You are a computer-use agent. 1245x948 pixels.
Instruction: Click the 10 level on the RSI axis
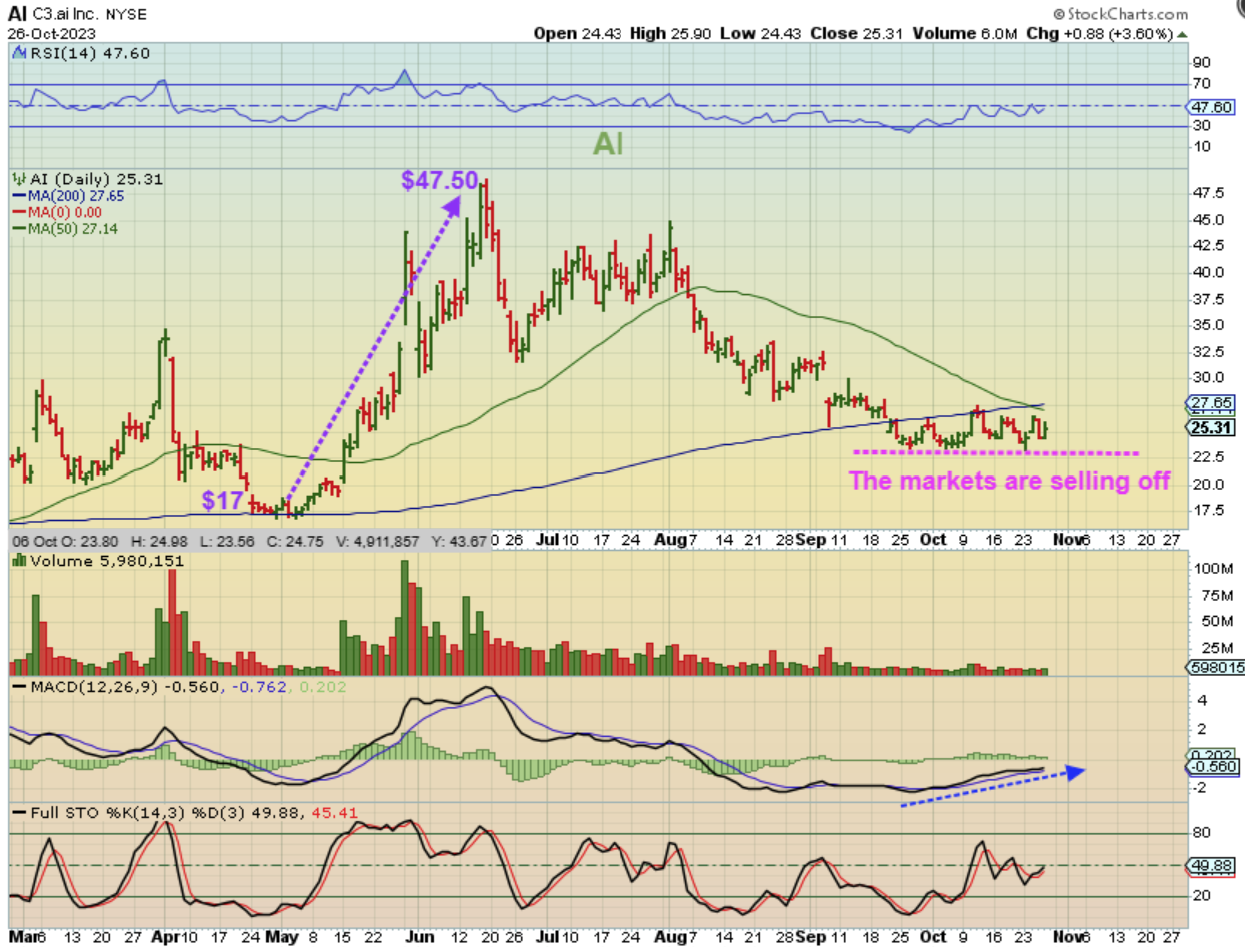[1202, 147]
